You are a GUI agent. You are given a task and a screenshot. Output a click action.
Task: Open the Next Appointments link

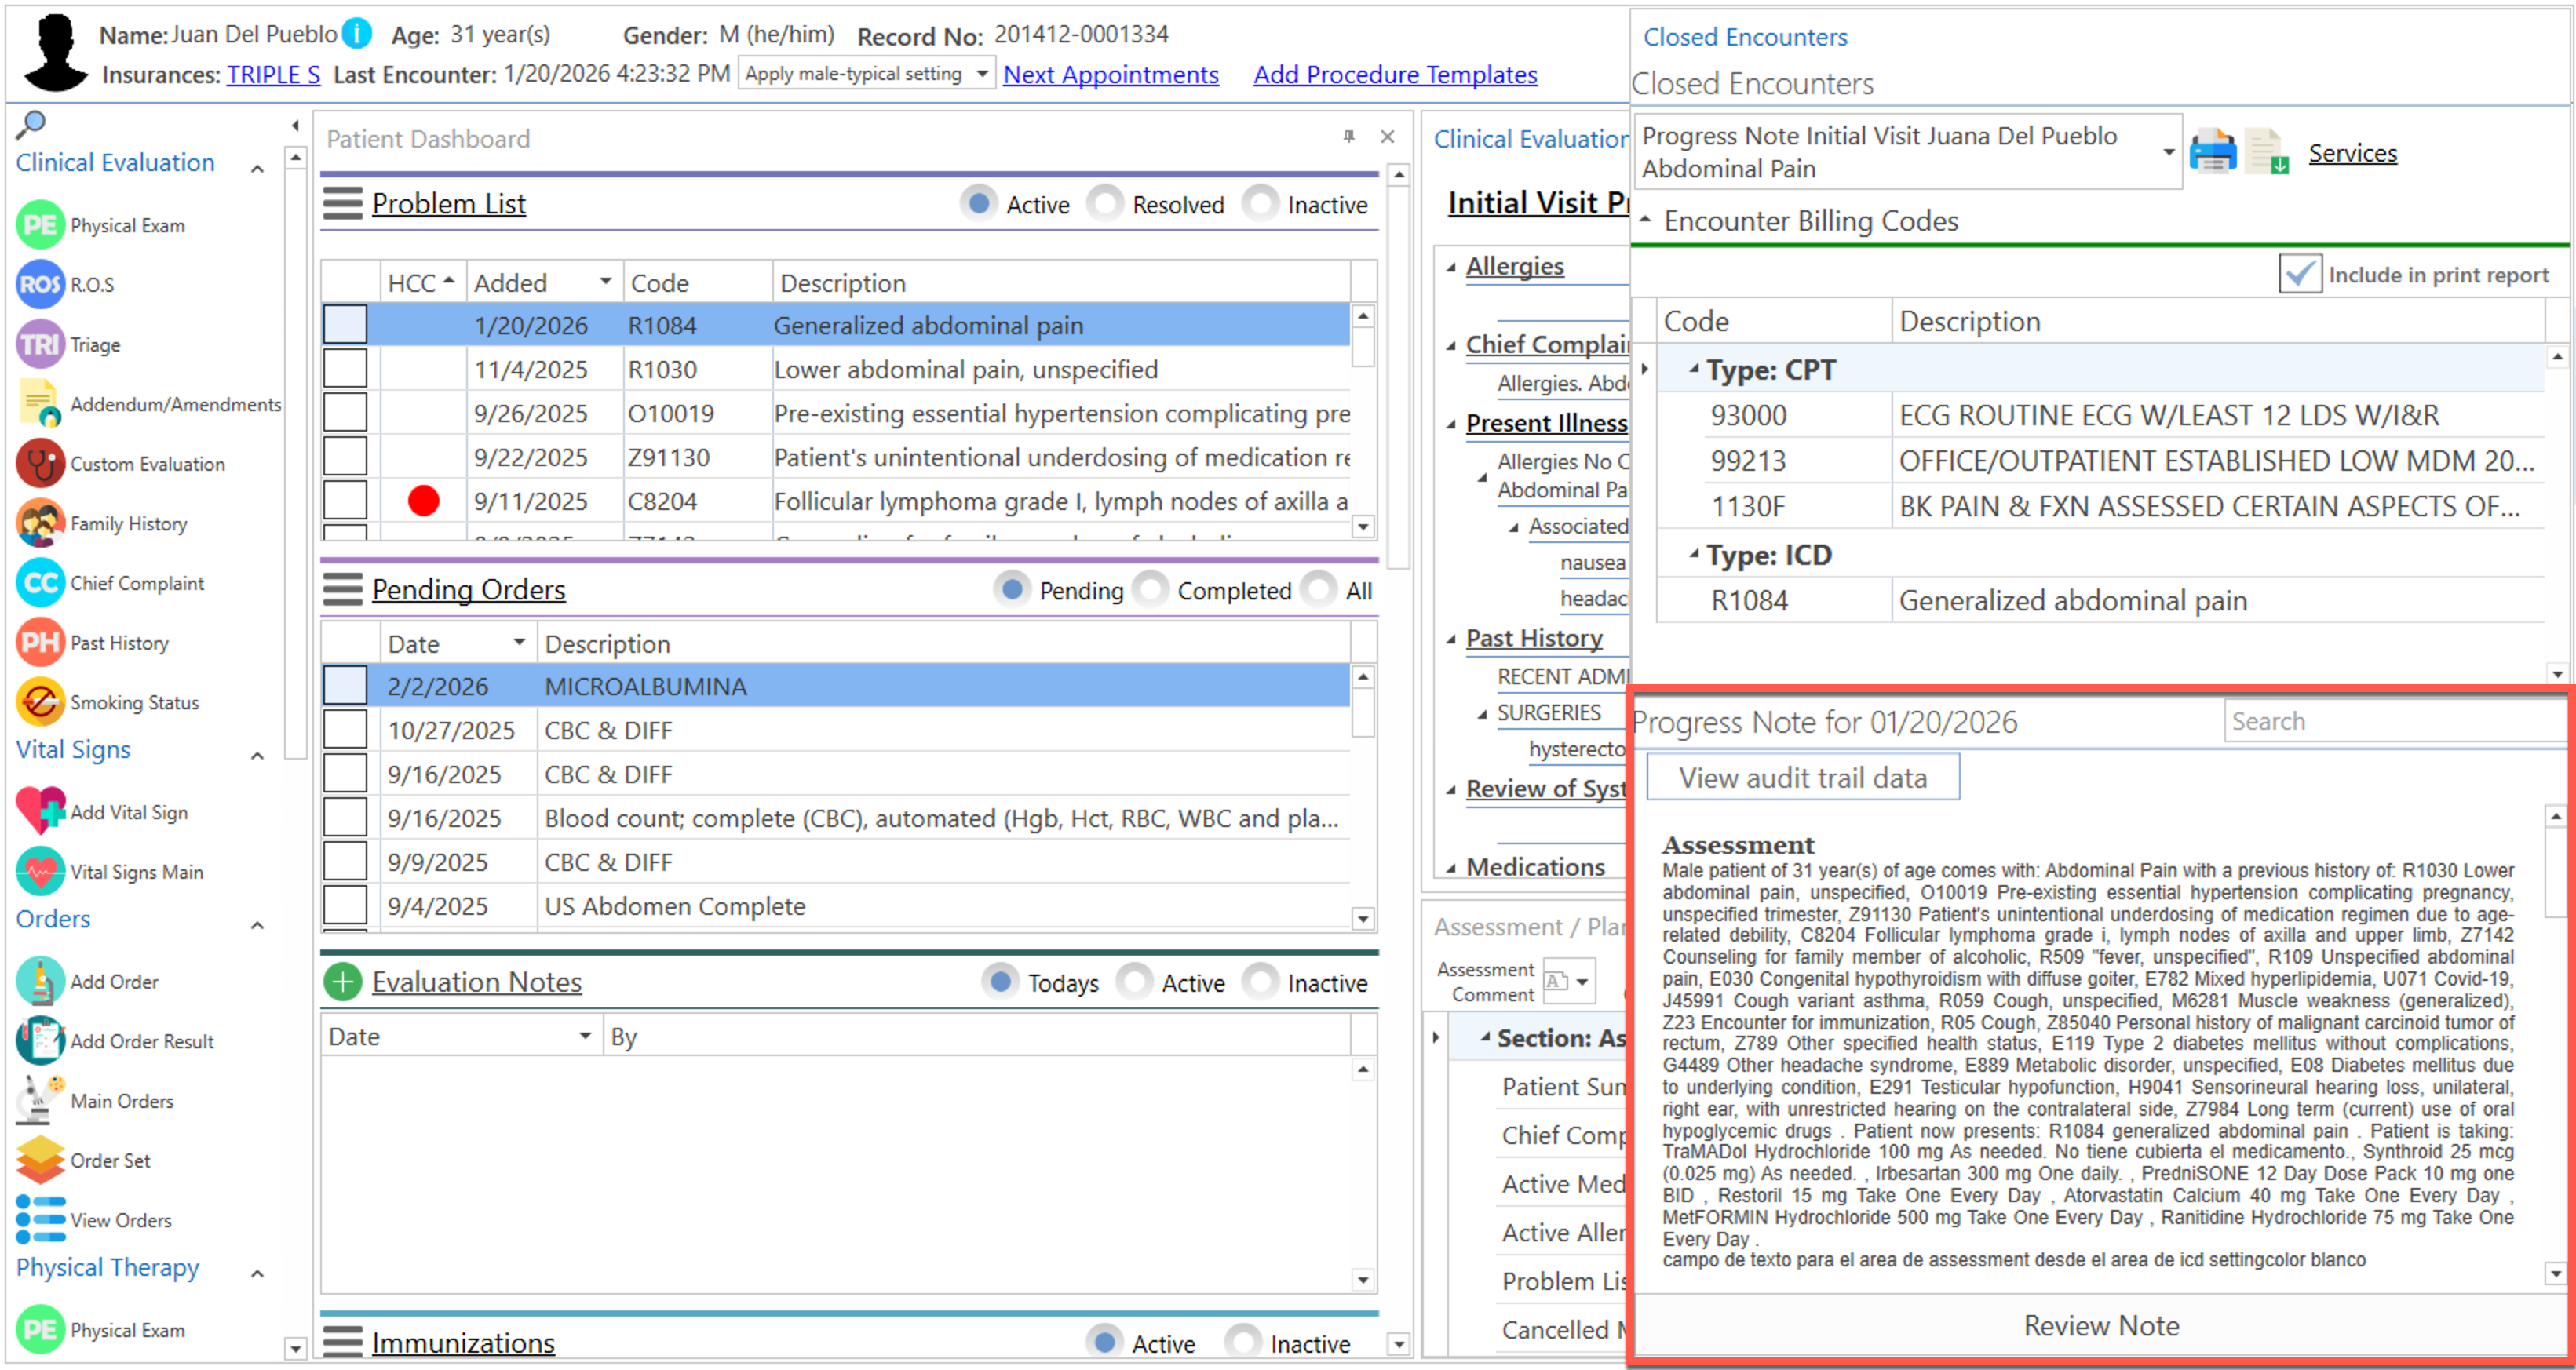(1110, 74)
